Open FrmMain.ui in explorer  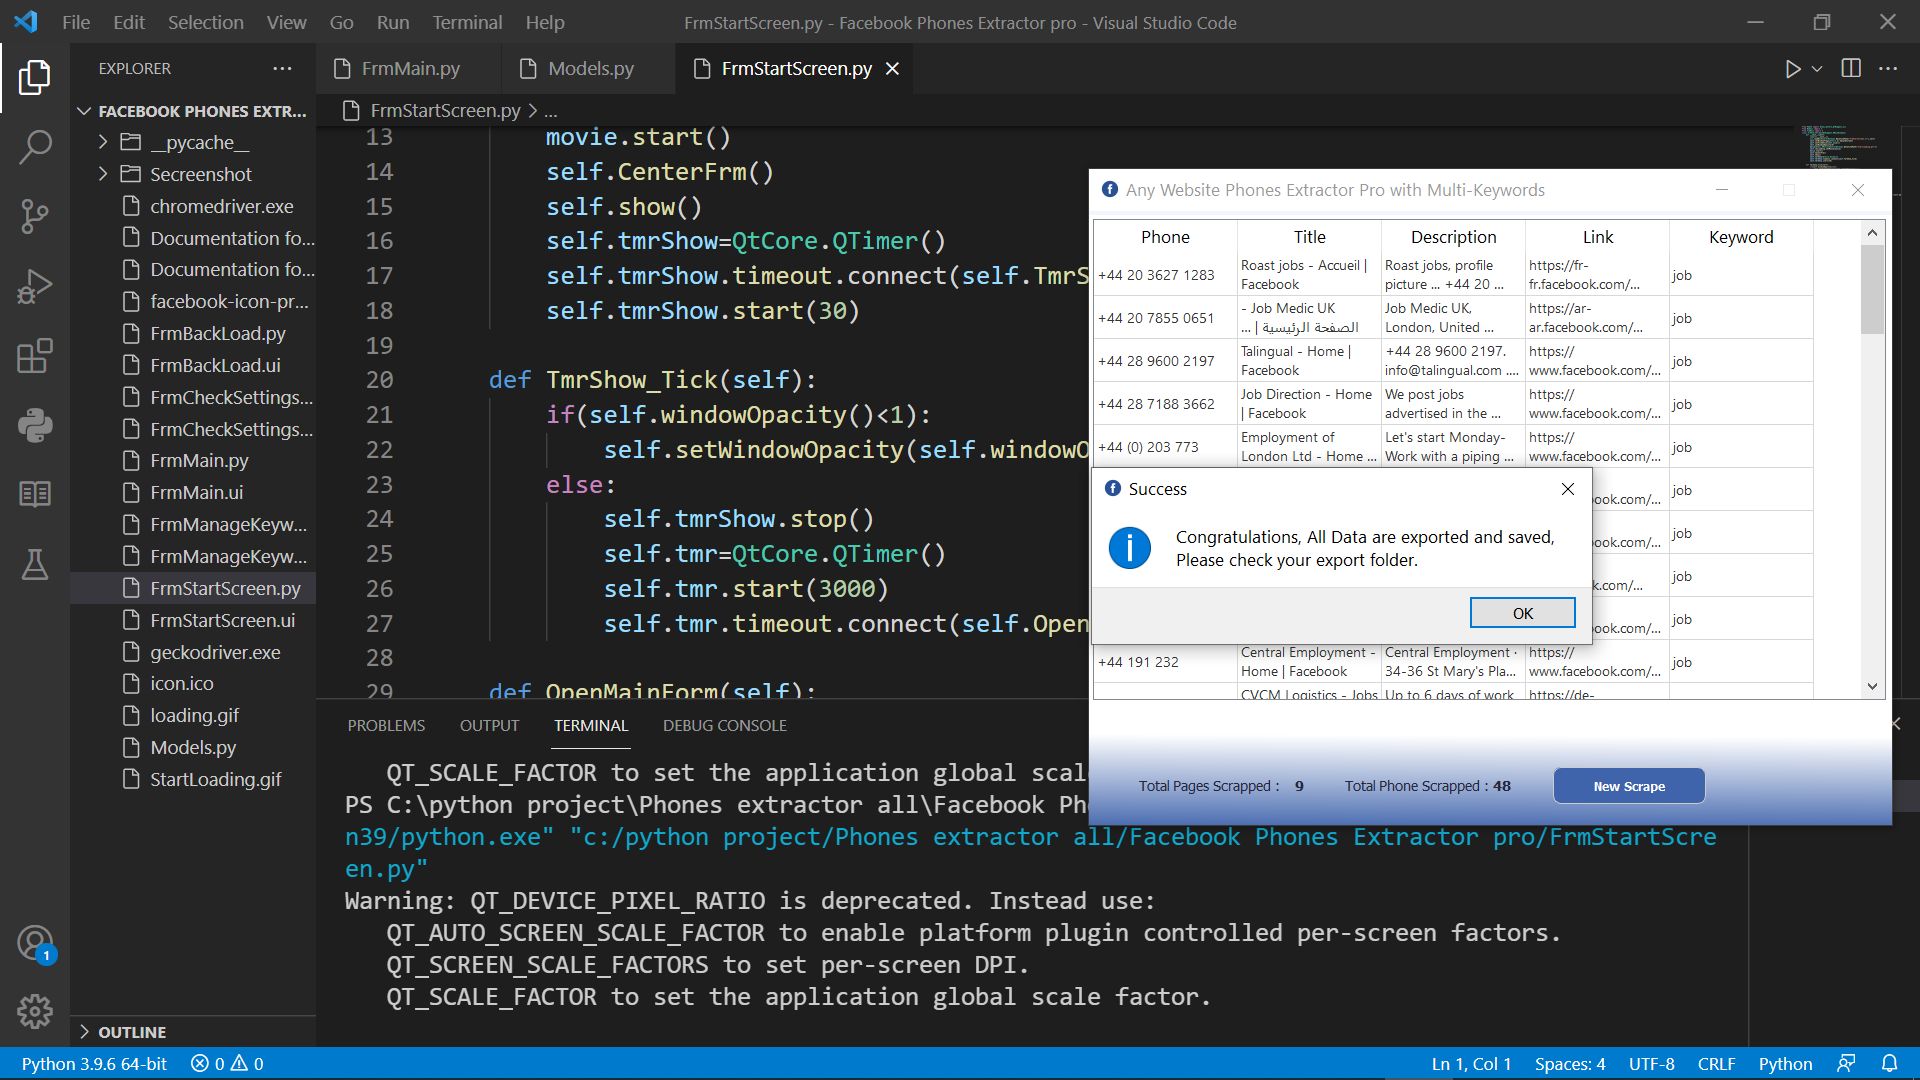pyautogui.click(x=195, y=492)
